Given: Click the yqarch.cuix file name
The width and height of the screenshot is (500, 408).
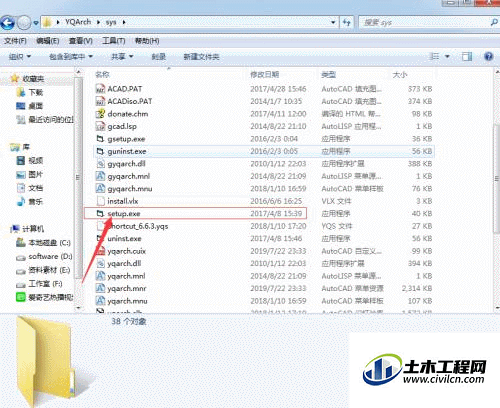Looking at the screenshot, I should pos(127,251).
